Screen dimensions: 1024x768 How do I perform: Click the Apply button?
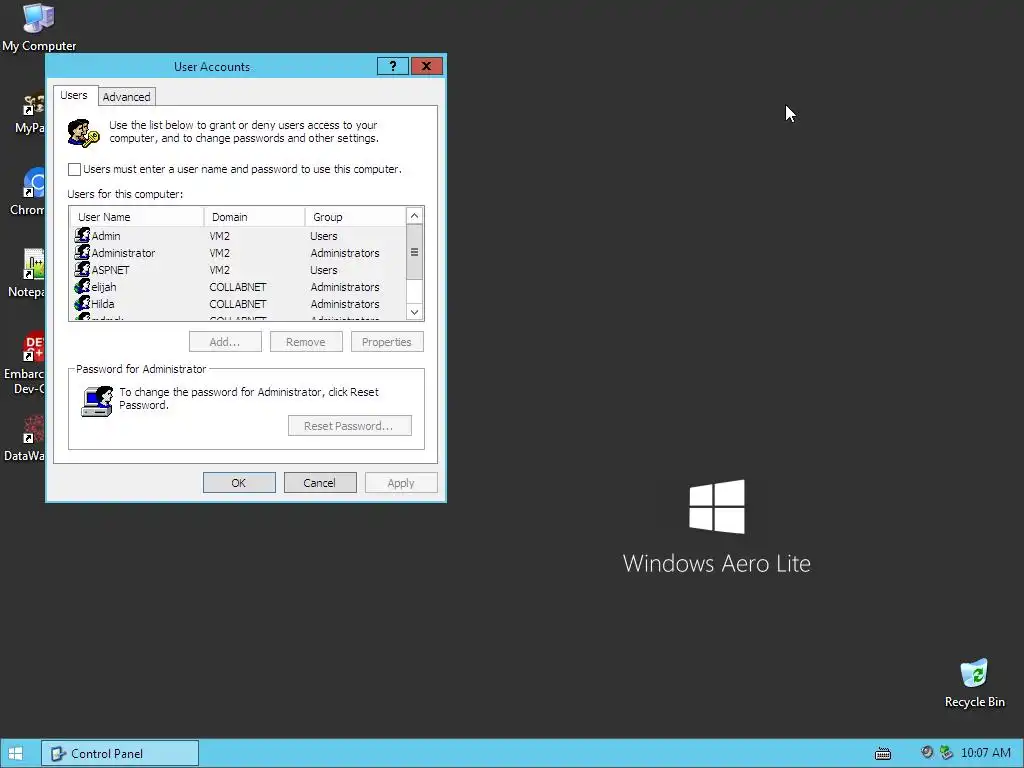pos(401,483)
